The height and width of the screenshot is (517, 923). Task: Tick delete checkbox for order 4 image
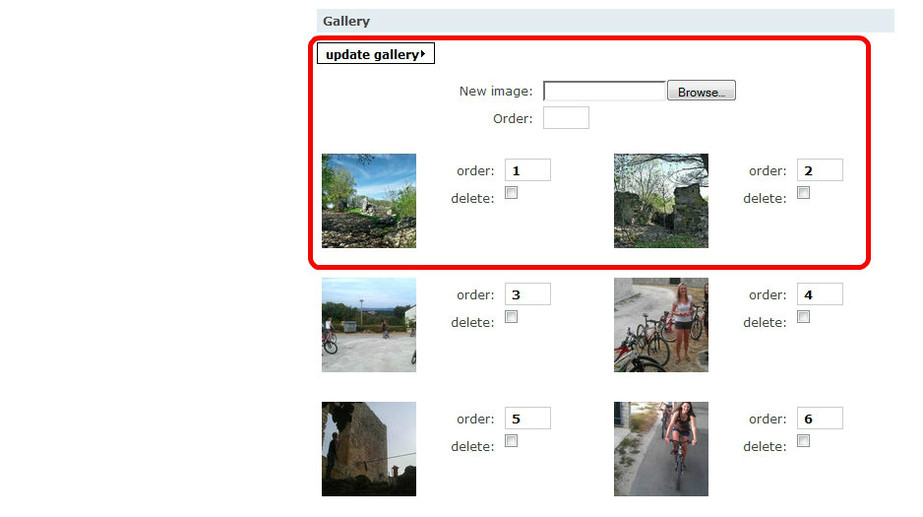(804, 317)
